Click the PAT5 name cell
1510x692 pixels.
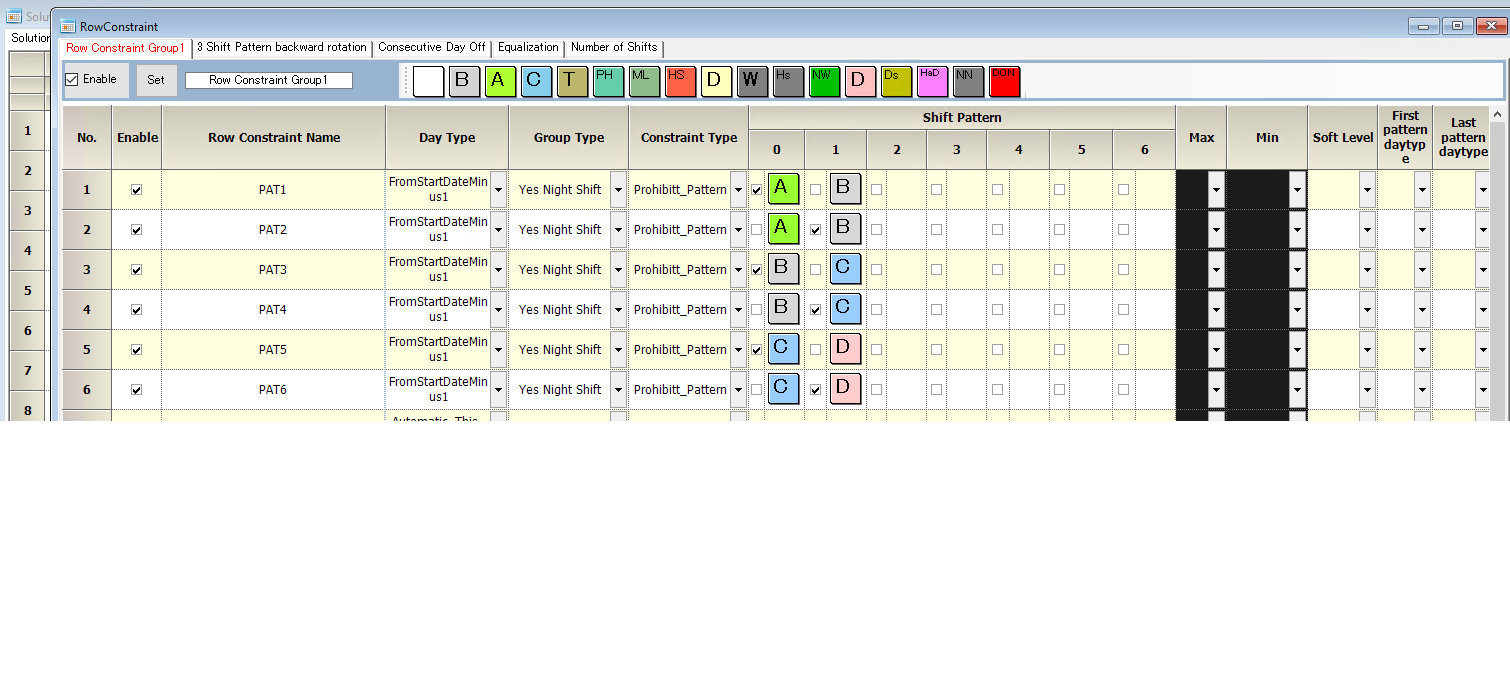pos(273,349)
